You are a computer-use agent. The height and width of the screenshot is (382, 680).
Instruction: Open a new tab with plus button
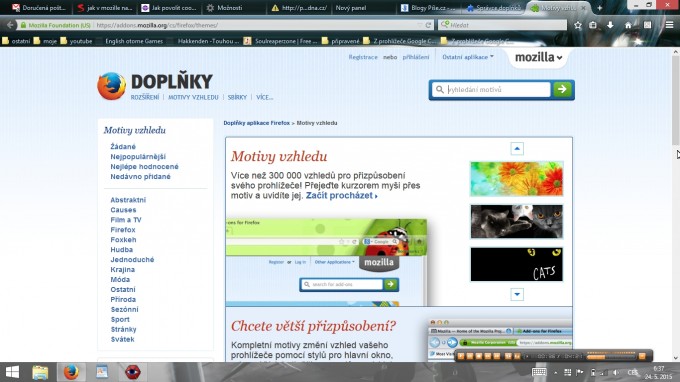tap(599, 8)
